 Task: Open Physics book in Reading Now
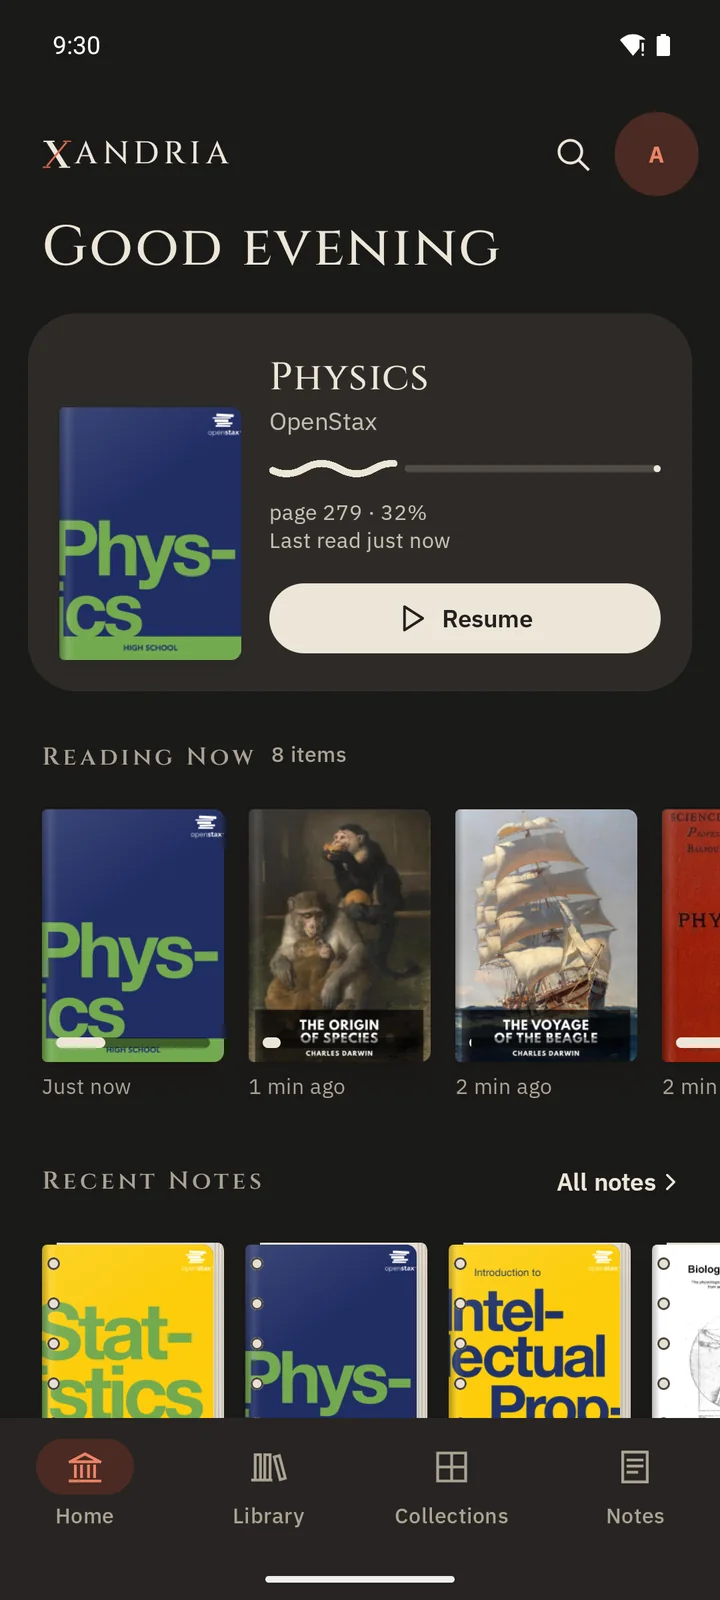[133, 935]
